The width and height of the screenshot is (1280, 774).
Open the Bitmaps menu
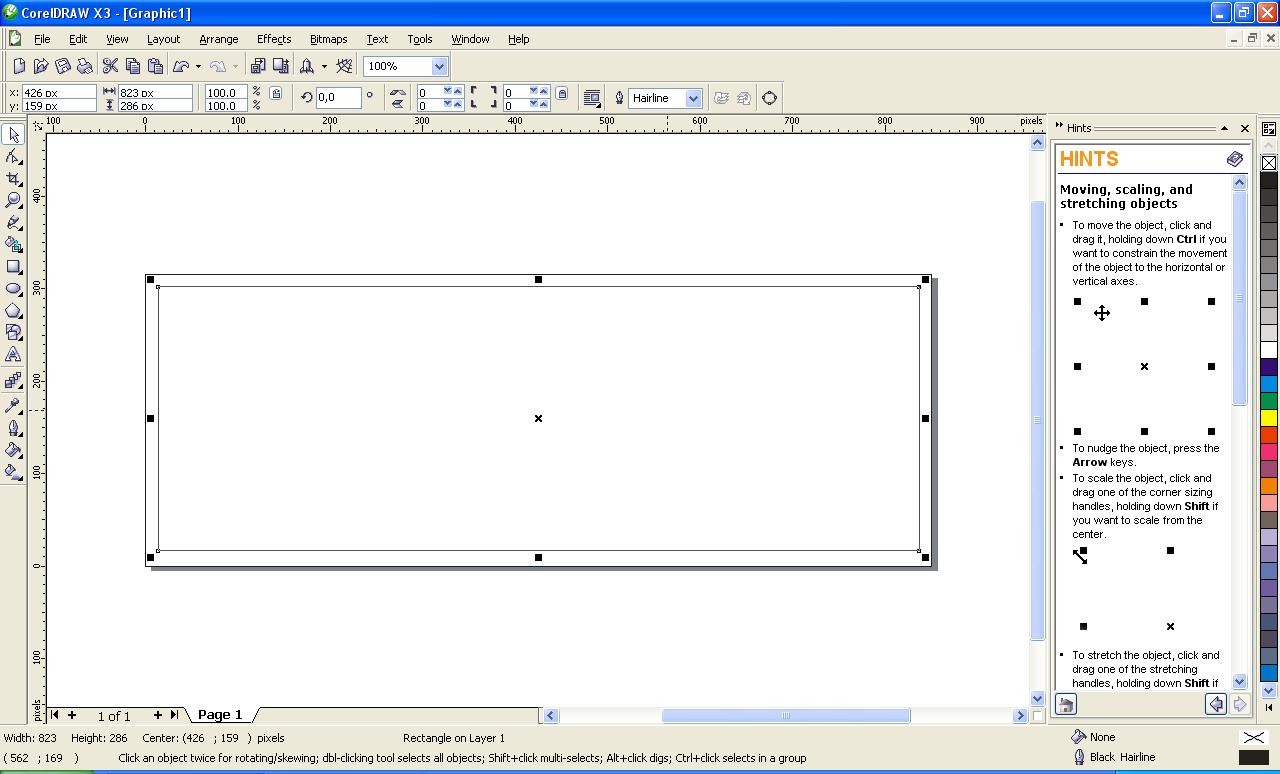click(328, 39)
